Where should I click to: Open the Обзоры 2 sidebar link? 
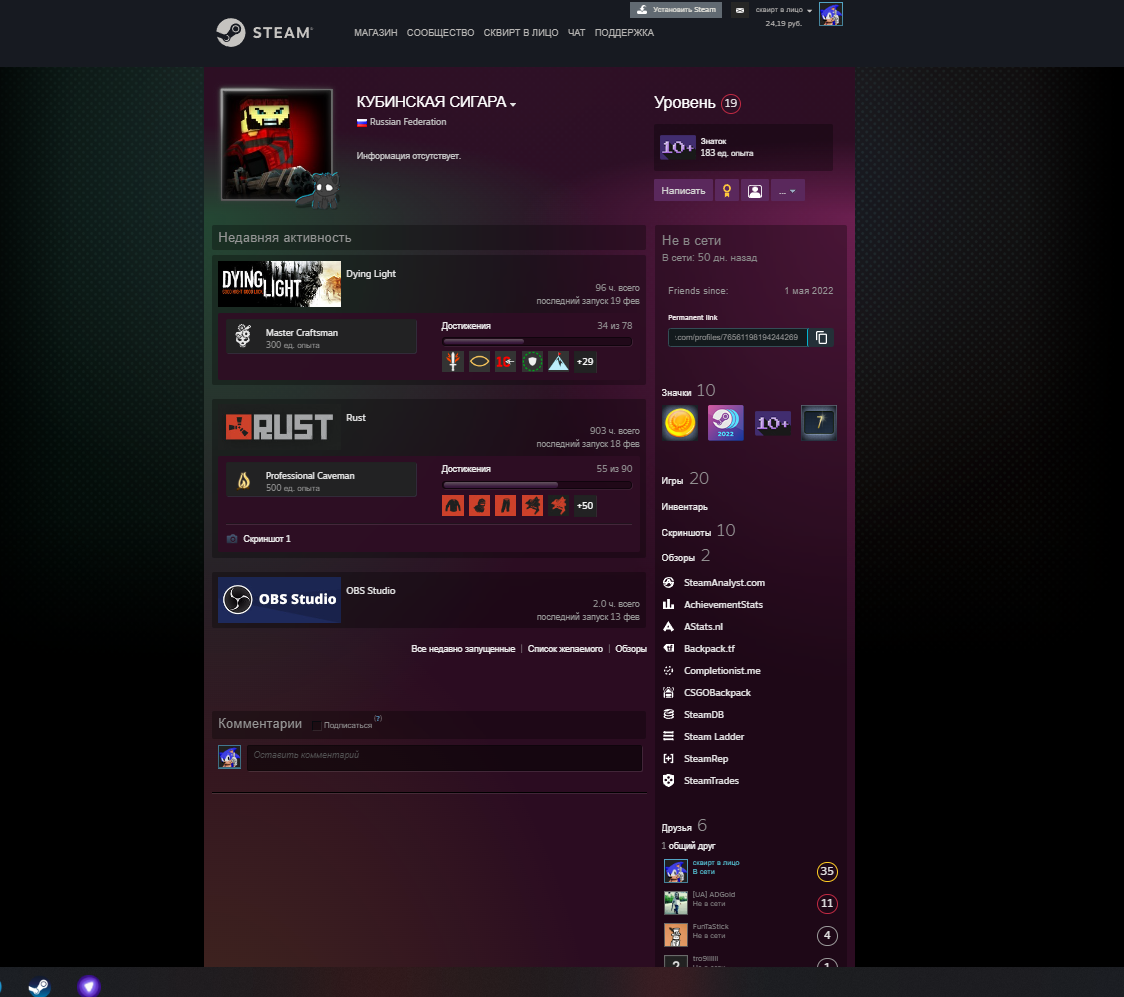[x=685, y=556]
